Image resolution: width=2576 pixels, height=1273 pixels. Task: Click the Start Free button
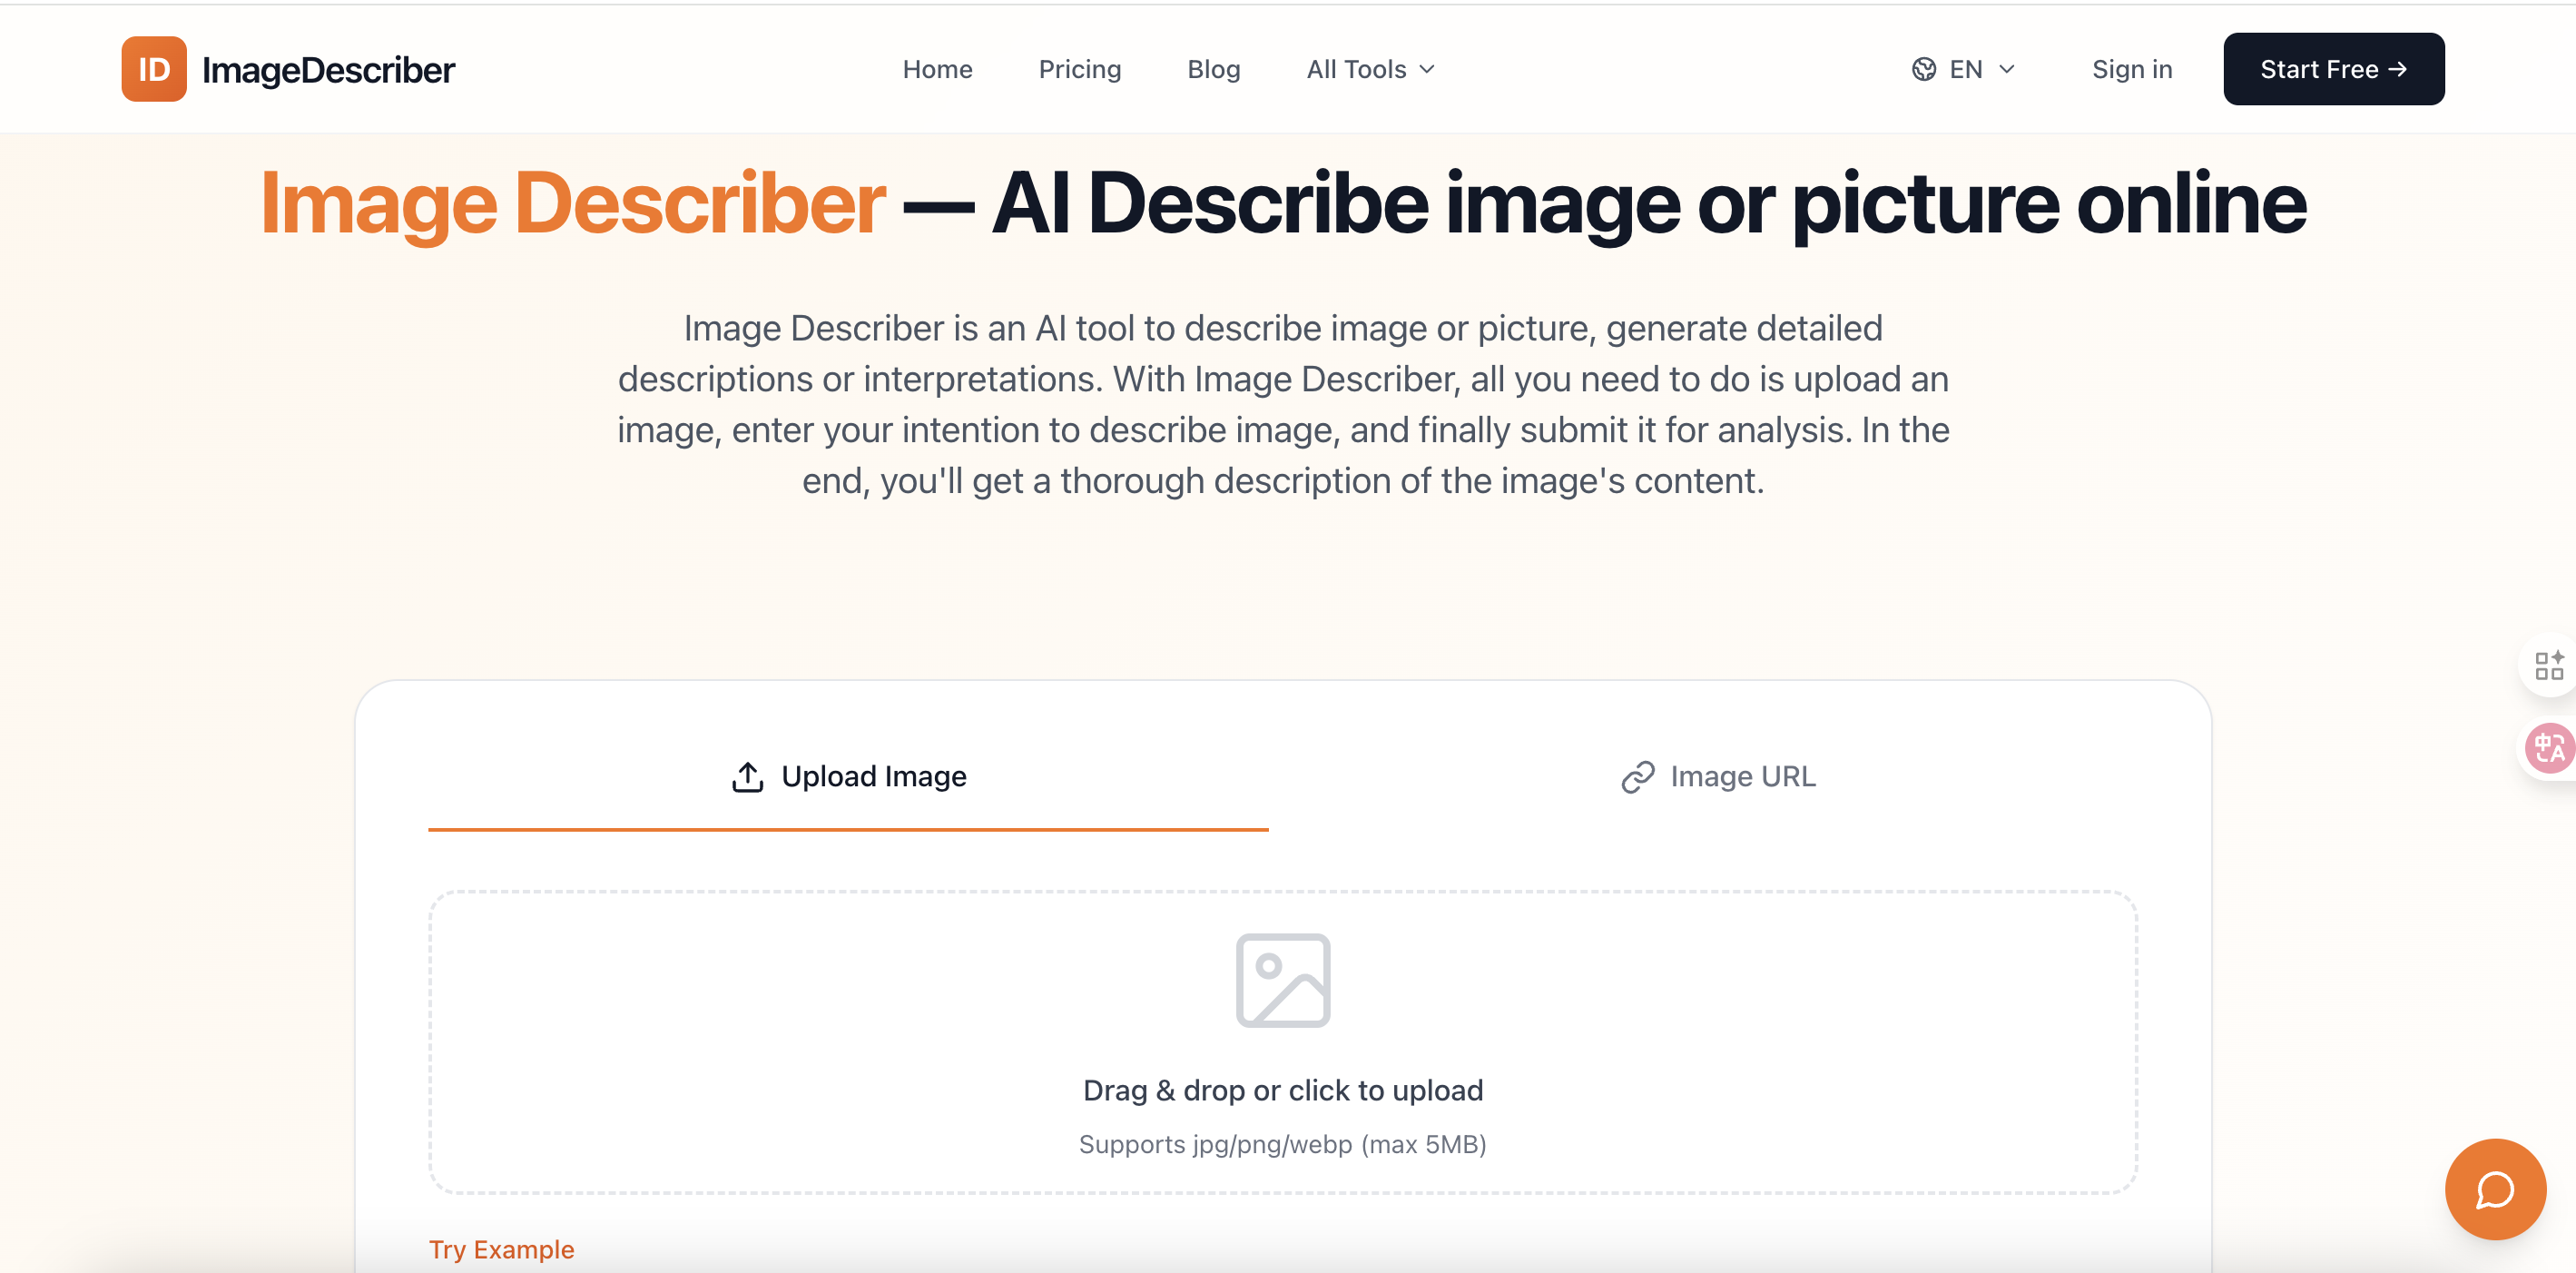[2333, 68]
